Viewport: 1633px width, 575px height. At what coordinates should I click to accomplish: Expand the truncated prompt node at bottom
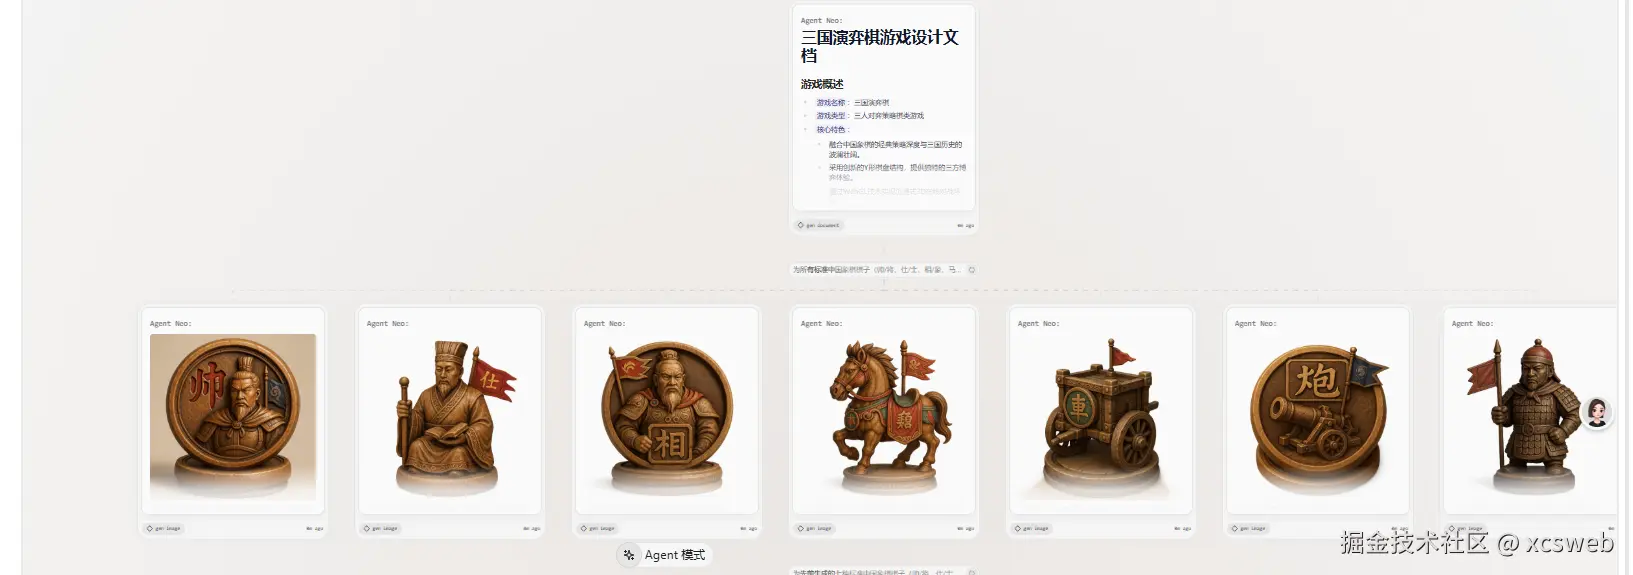(x=873, y=572)
